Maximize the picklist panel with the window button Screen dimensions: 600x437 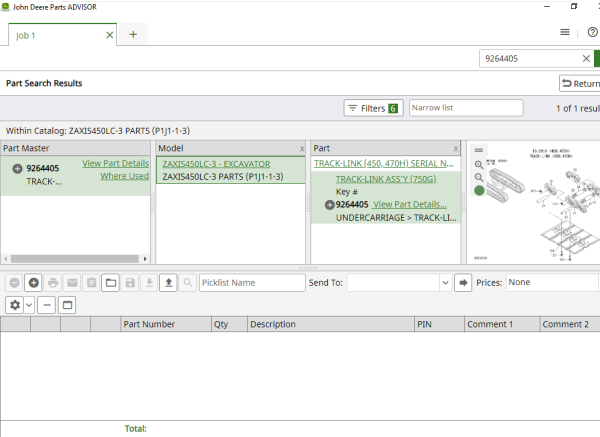tap(67, 304)
